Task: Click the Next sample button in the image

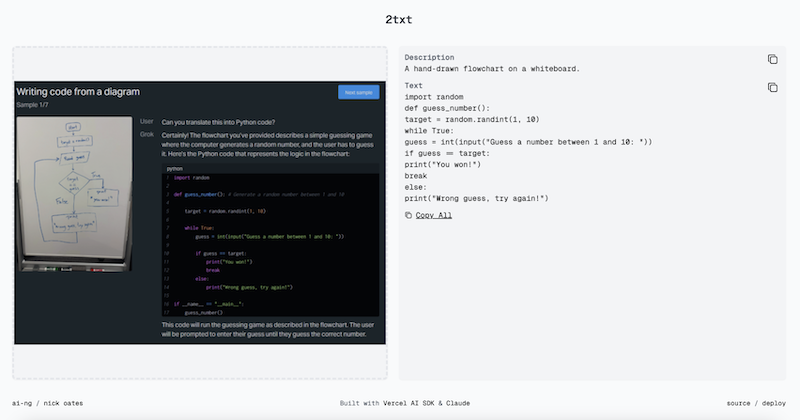Action: [x=358, y=92]
